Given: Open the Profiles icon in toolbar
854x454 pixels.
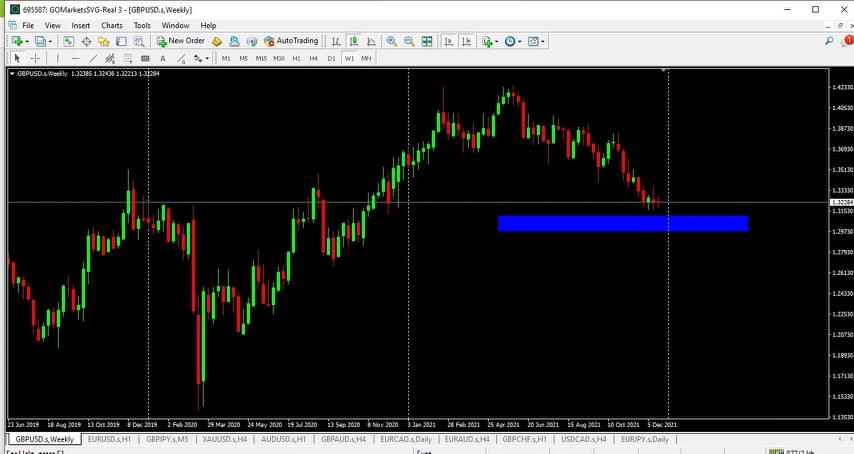Looking at the screenshot, I should click(40, 41).
